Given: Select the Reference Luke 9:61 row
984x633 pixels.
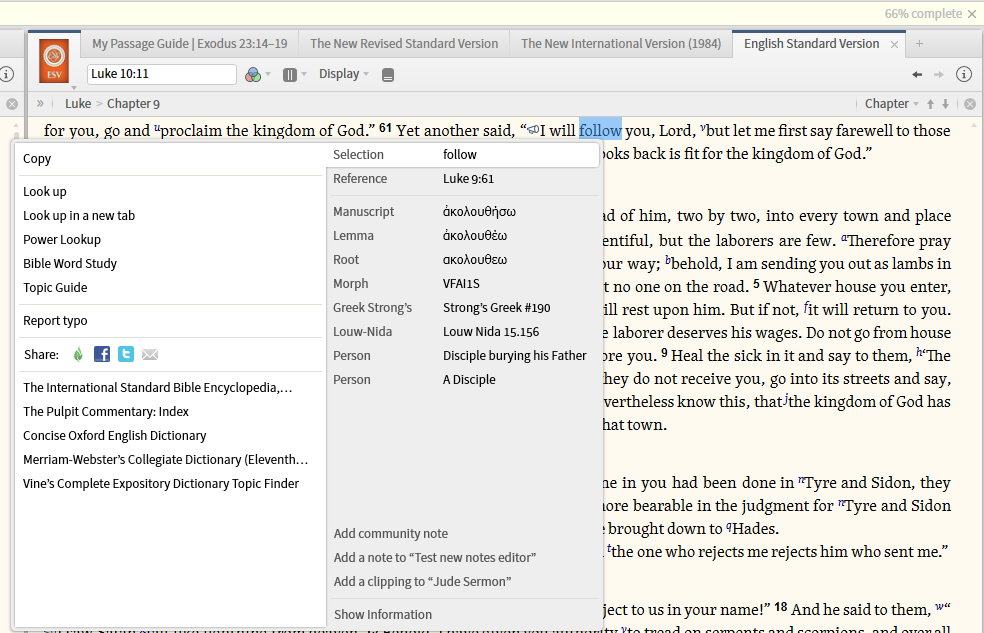Looking at the screenshot, I should click(464, 179).
